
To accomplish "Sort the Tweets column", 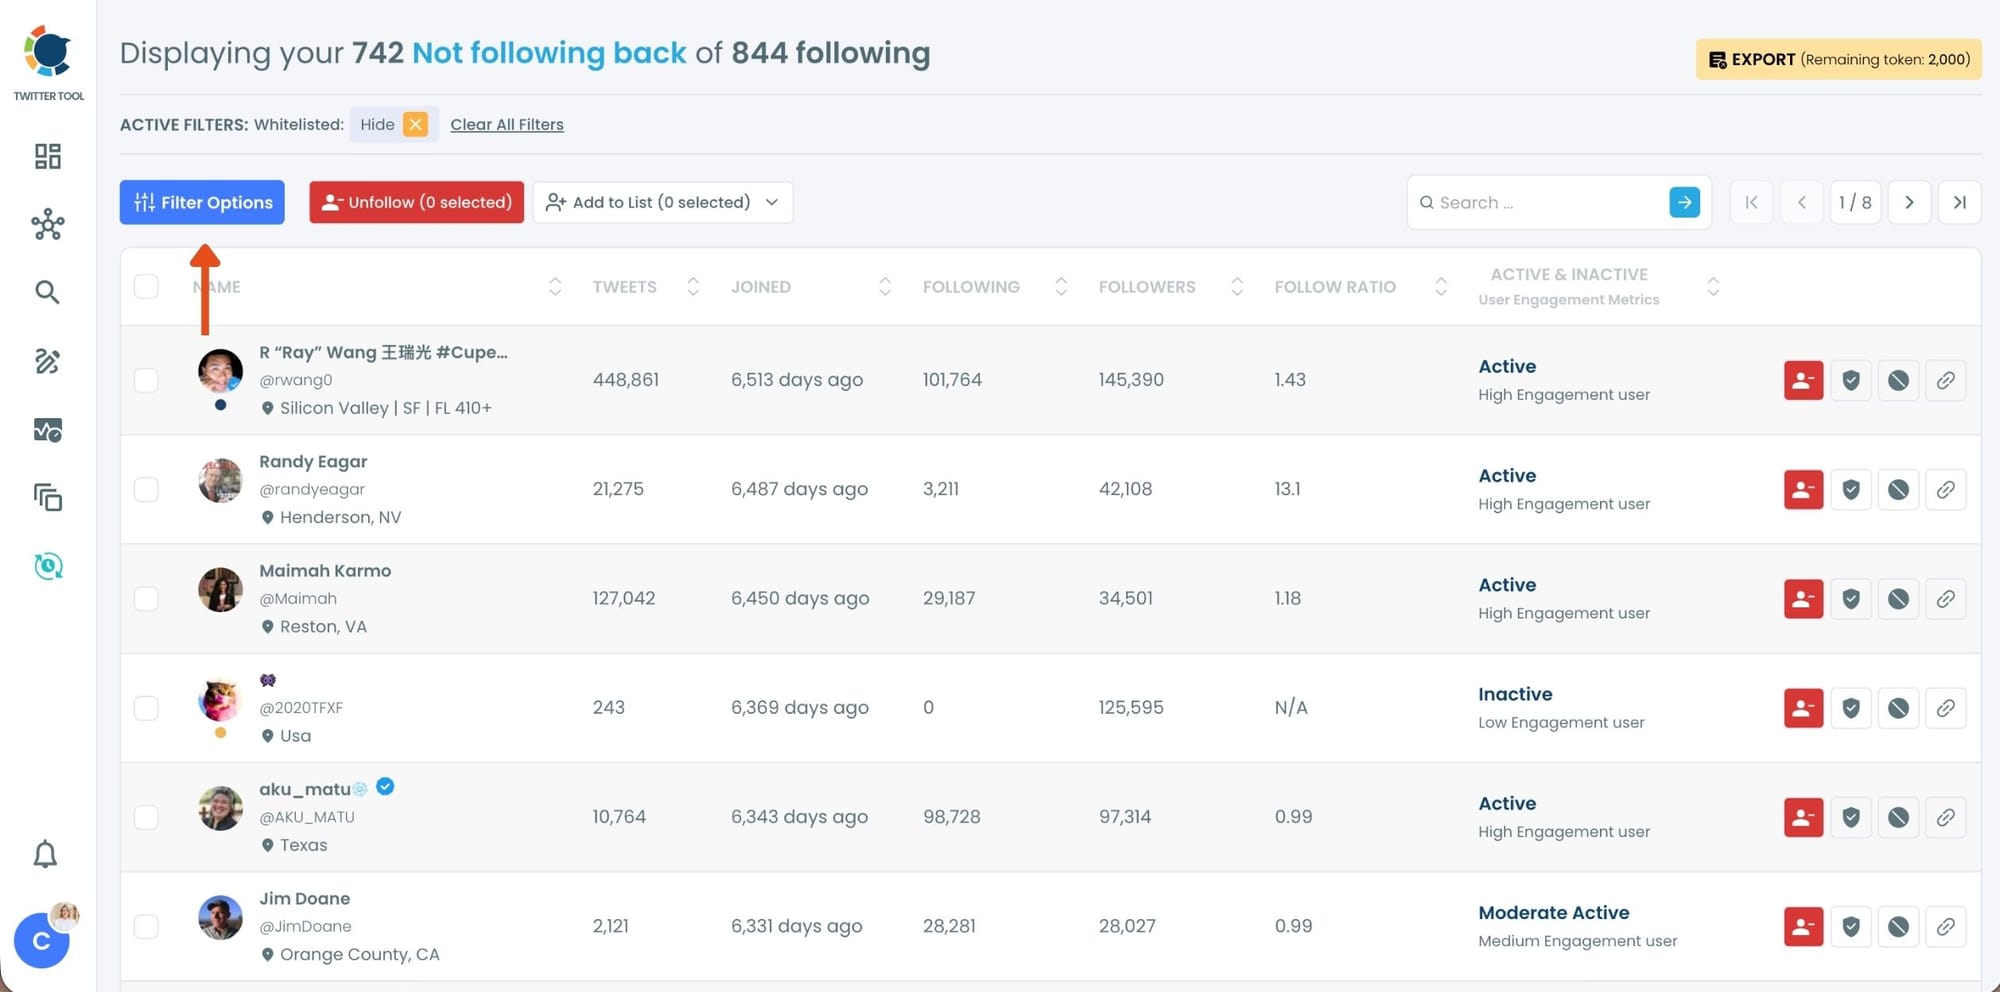I will 693,287.
